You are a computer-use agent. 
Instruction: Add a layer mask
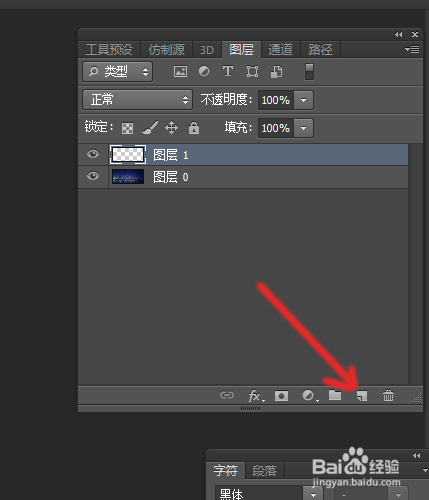(281, 396)
